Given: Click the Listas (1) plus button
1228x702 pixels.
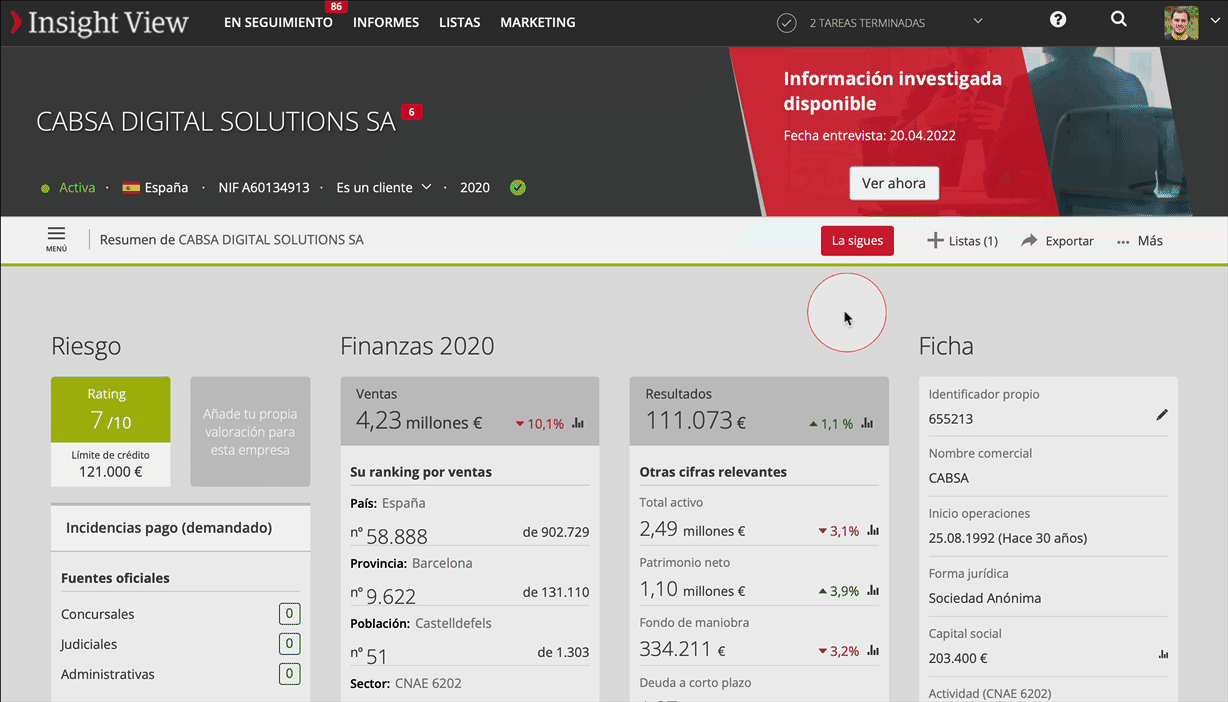Looking at the screenshot, I should coord(963,241).
